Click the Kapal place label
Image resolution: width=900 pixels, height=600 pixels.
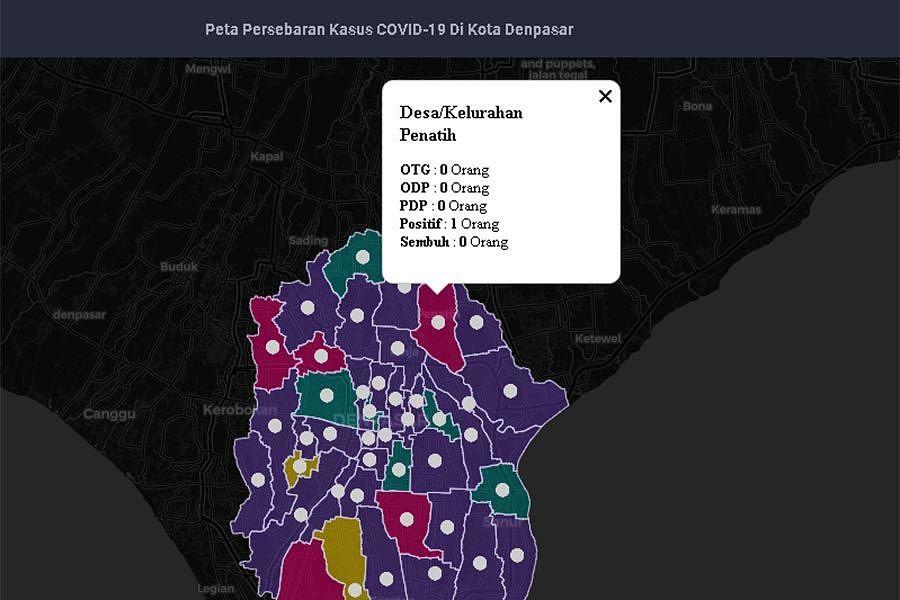[266, 157]
